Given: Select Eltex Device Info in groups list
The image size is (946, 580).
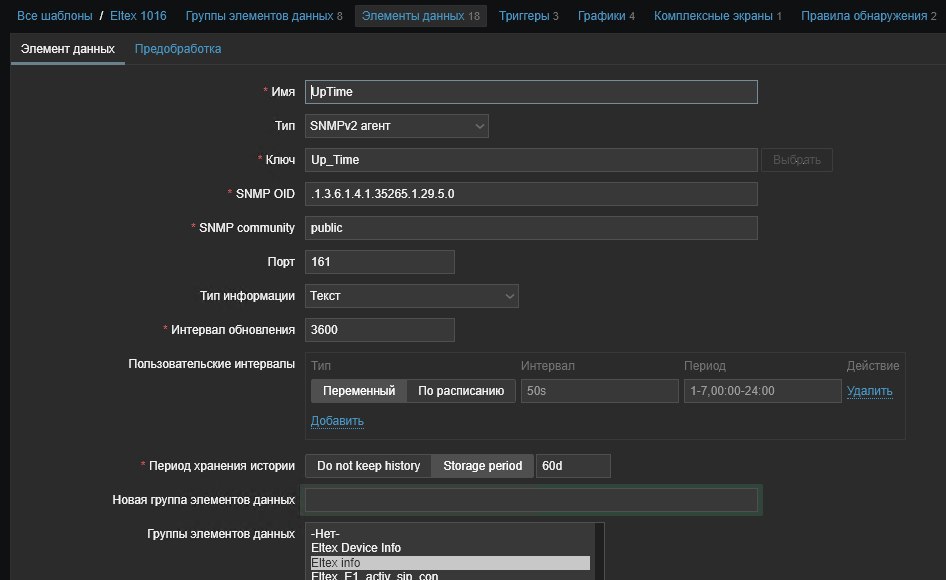Looking at the screenshot, I should point(356,548).
